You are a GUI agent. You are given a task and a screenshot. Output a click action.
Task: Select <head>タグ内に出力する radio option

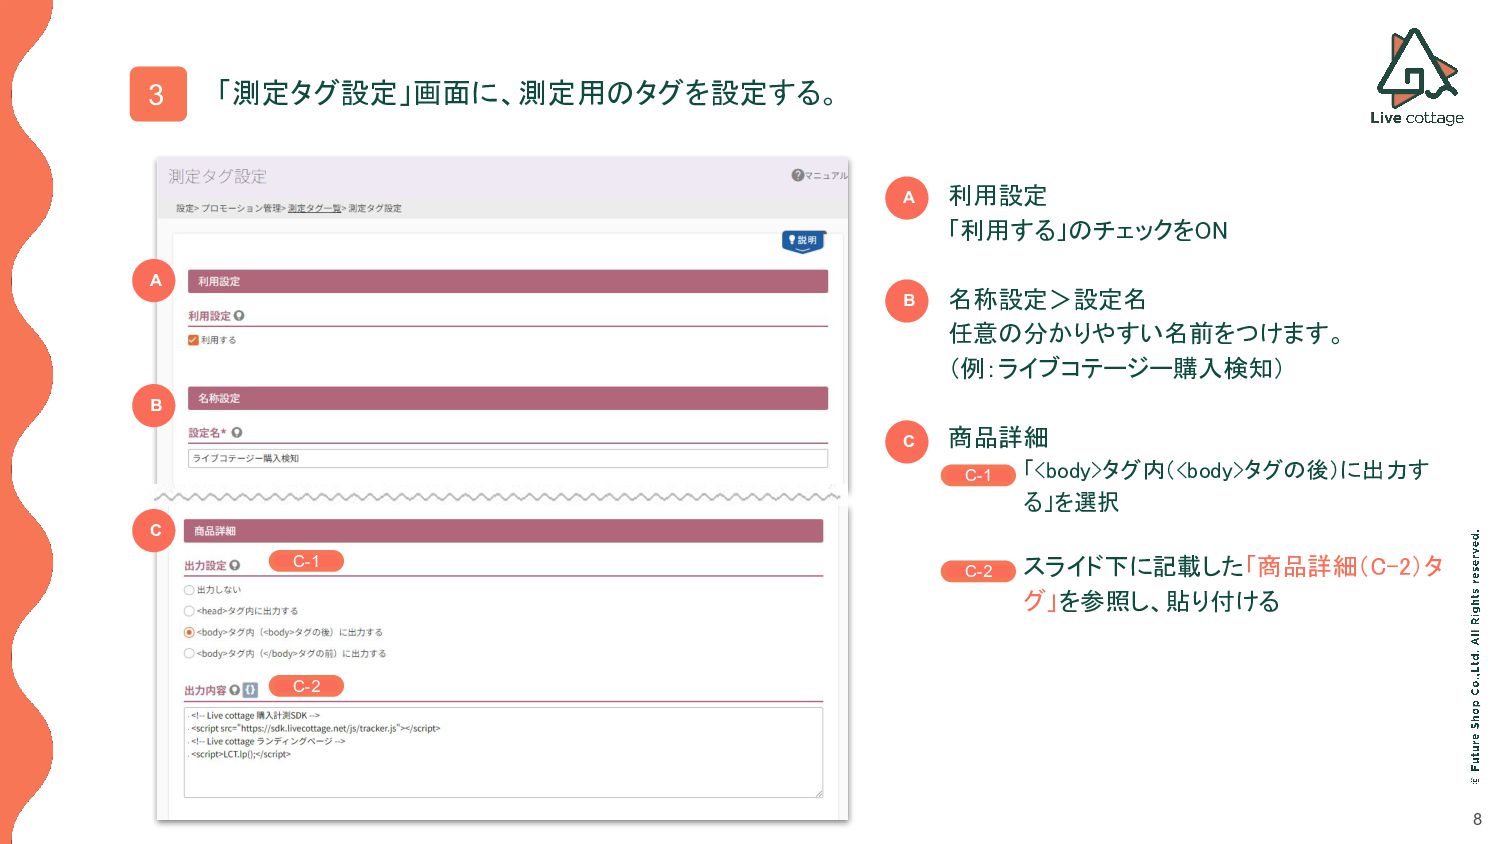[x=189, y=611]
